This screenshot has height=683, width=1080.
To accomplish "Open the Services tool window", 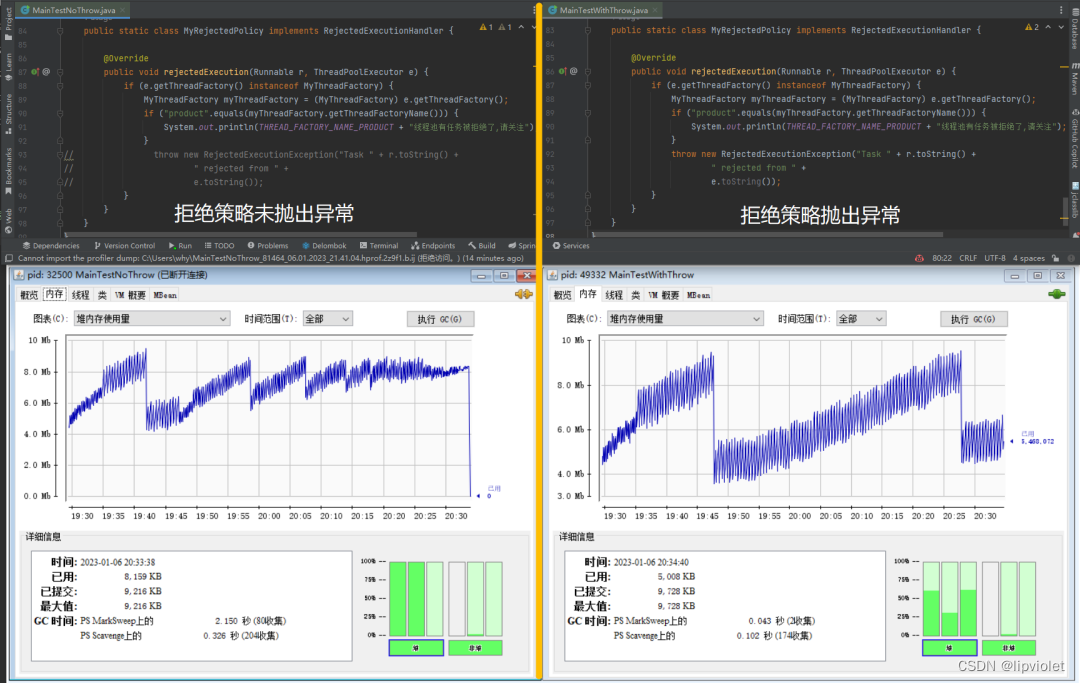I will coord(571,246).
